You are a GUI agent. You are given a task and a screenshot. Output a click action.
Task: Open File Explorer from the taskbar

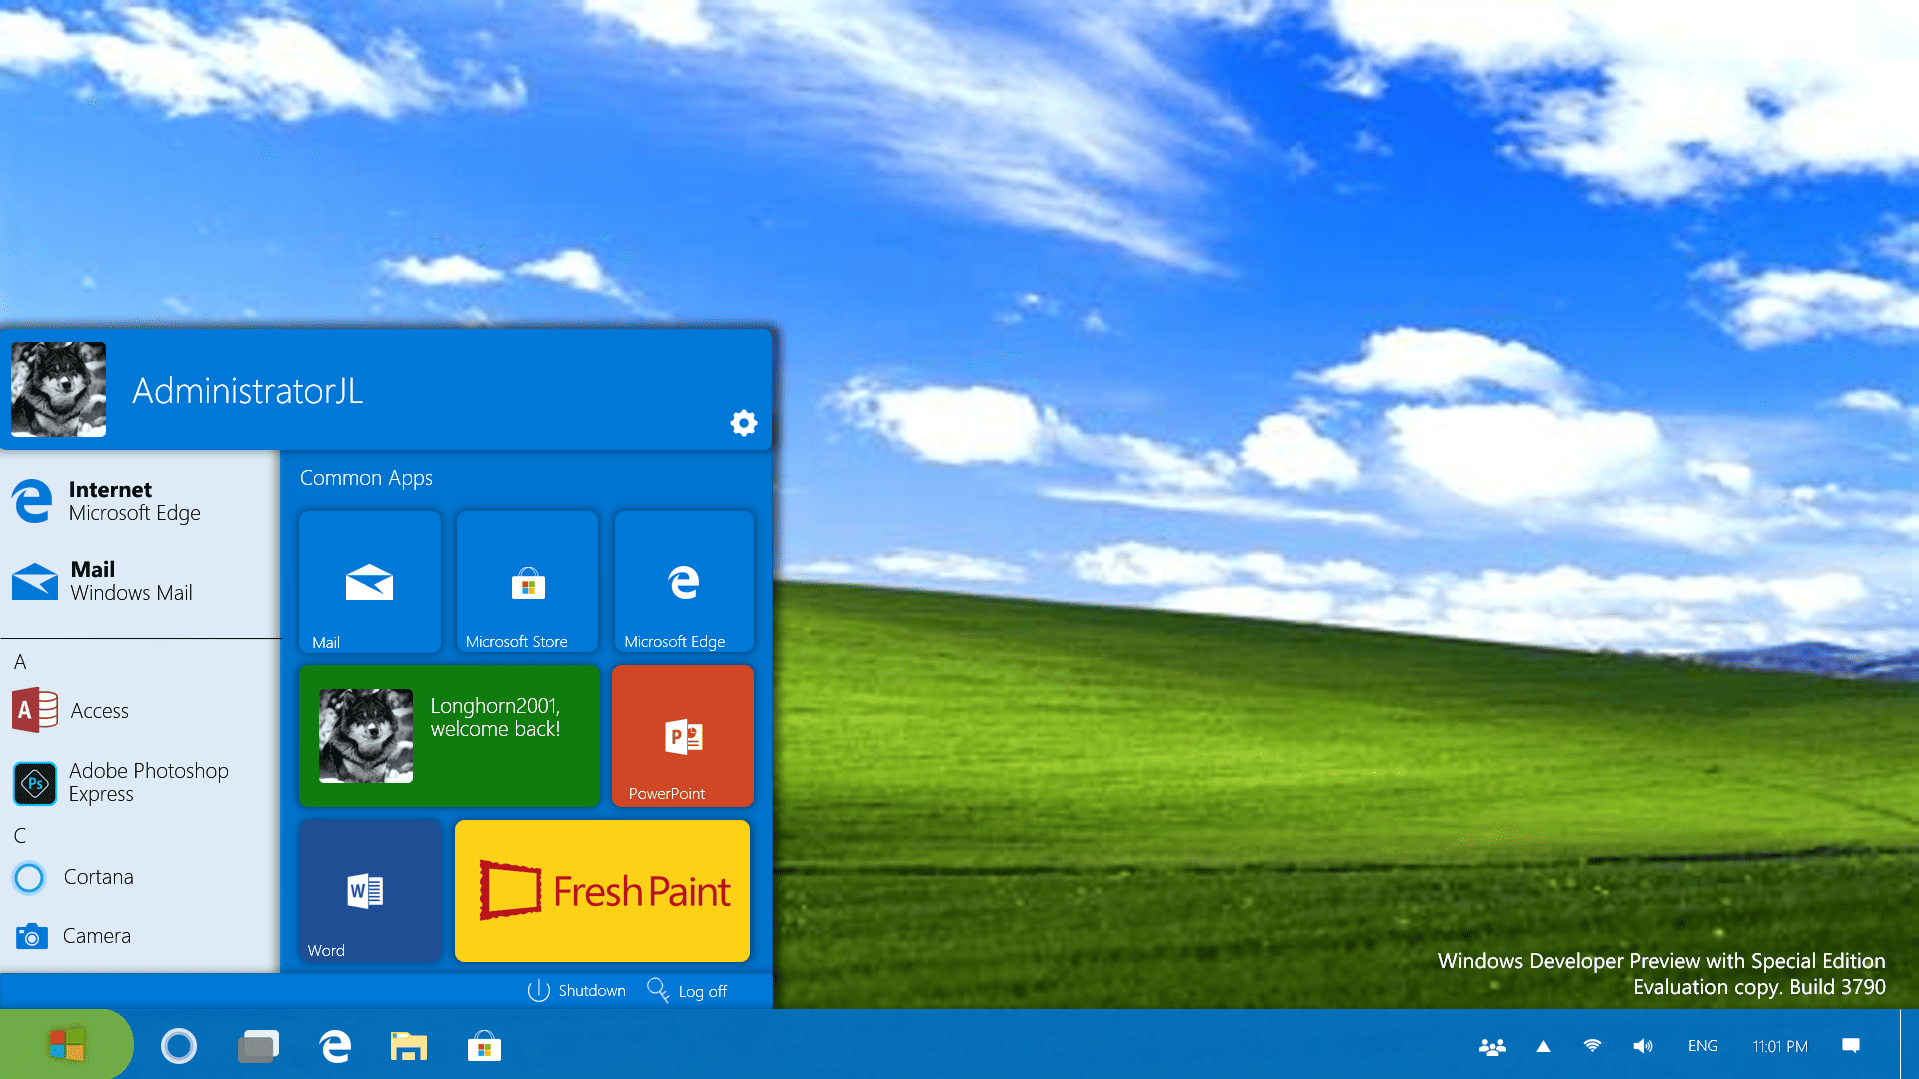pos(409,1046)
